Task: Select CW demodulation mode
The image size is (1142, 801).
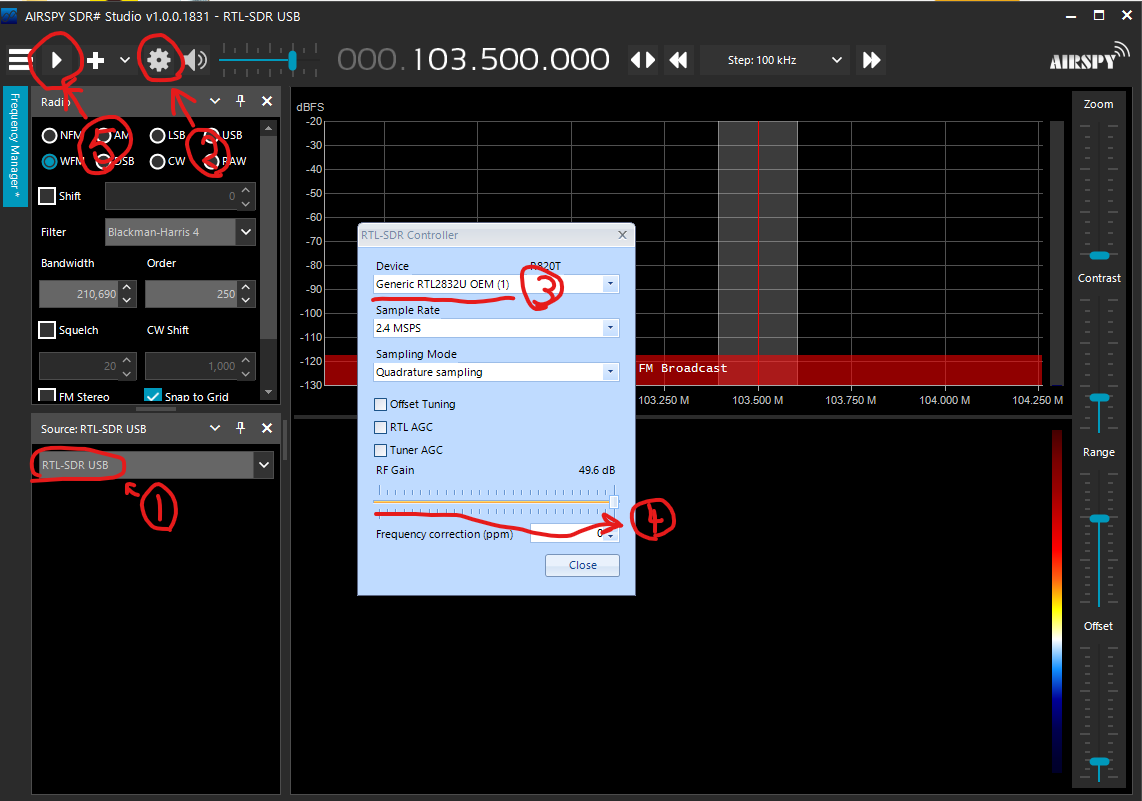Action: [157, 161]
